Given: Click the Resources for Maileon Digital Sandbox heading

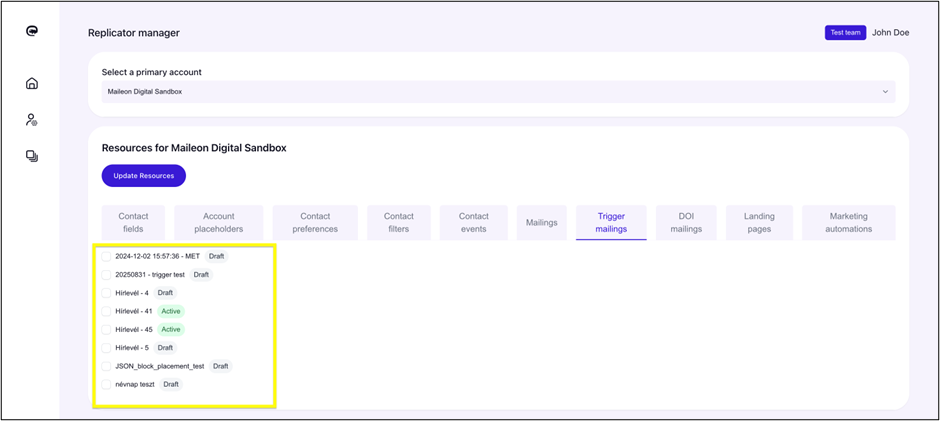Looking at the screenshot, I should (194, 148).
